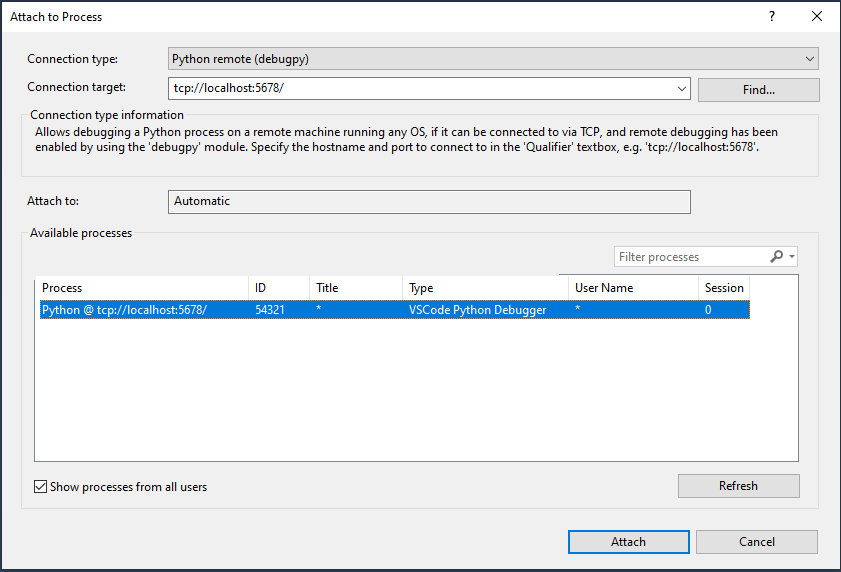The image size is (841, 572).
Task: Click the VSCode Python Debugger type cell
Action: 477,310
